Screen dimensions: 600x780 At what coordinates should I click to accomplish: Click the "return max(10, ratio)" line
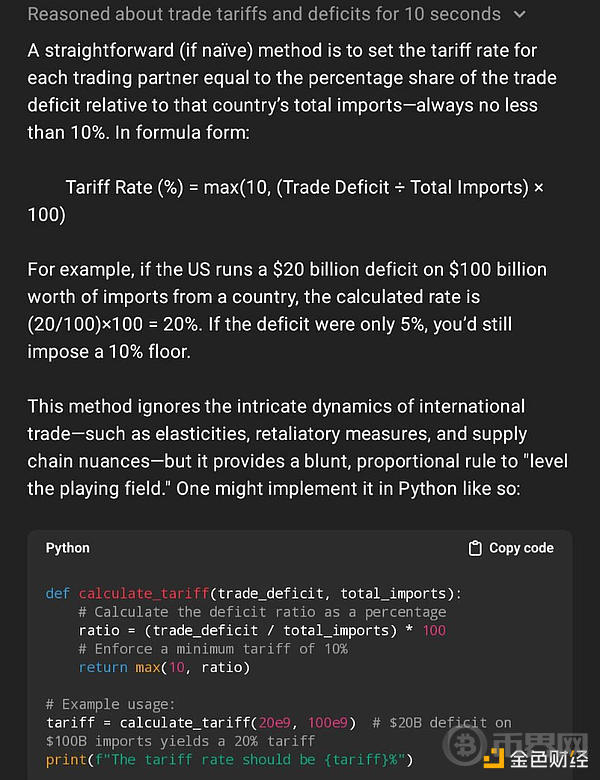[164, 667]
